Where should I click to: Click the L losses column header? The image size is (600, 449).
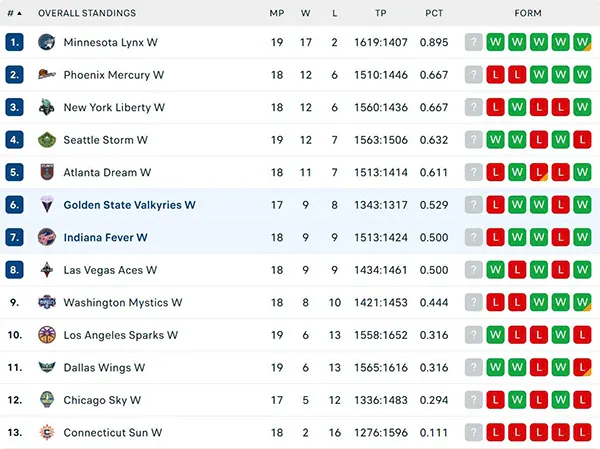click(x=334, y=13)
